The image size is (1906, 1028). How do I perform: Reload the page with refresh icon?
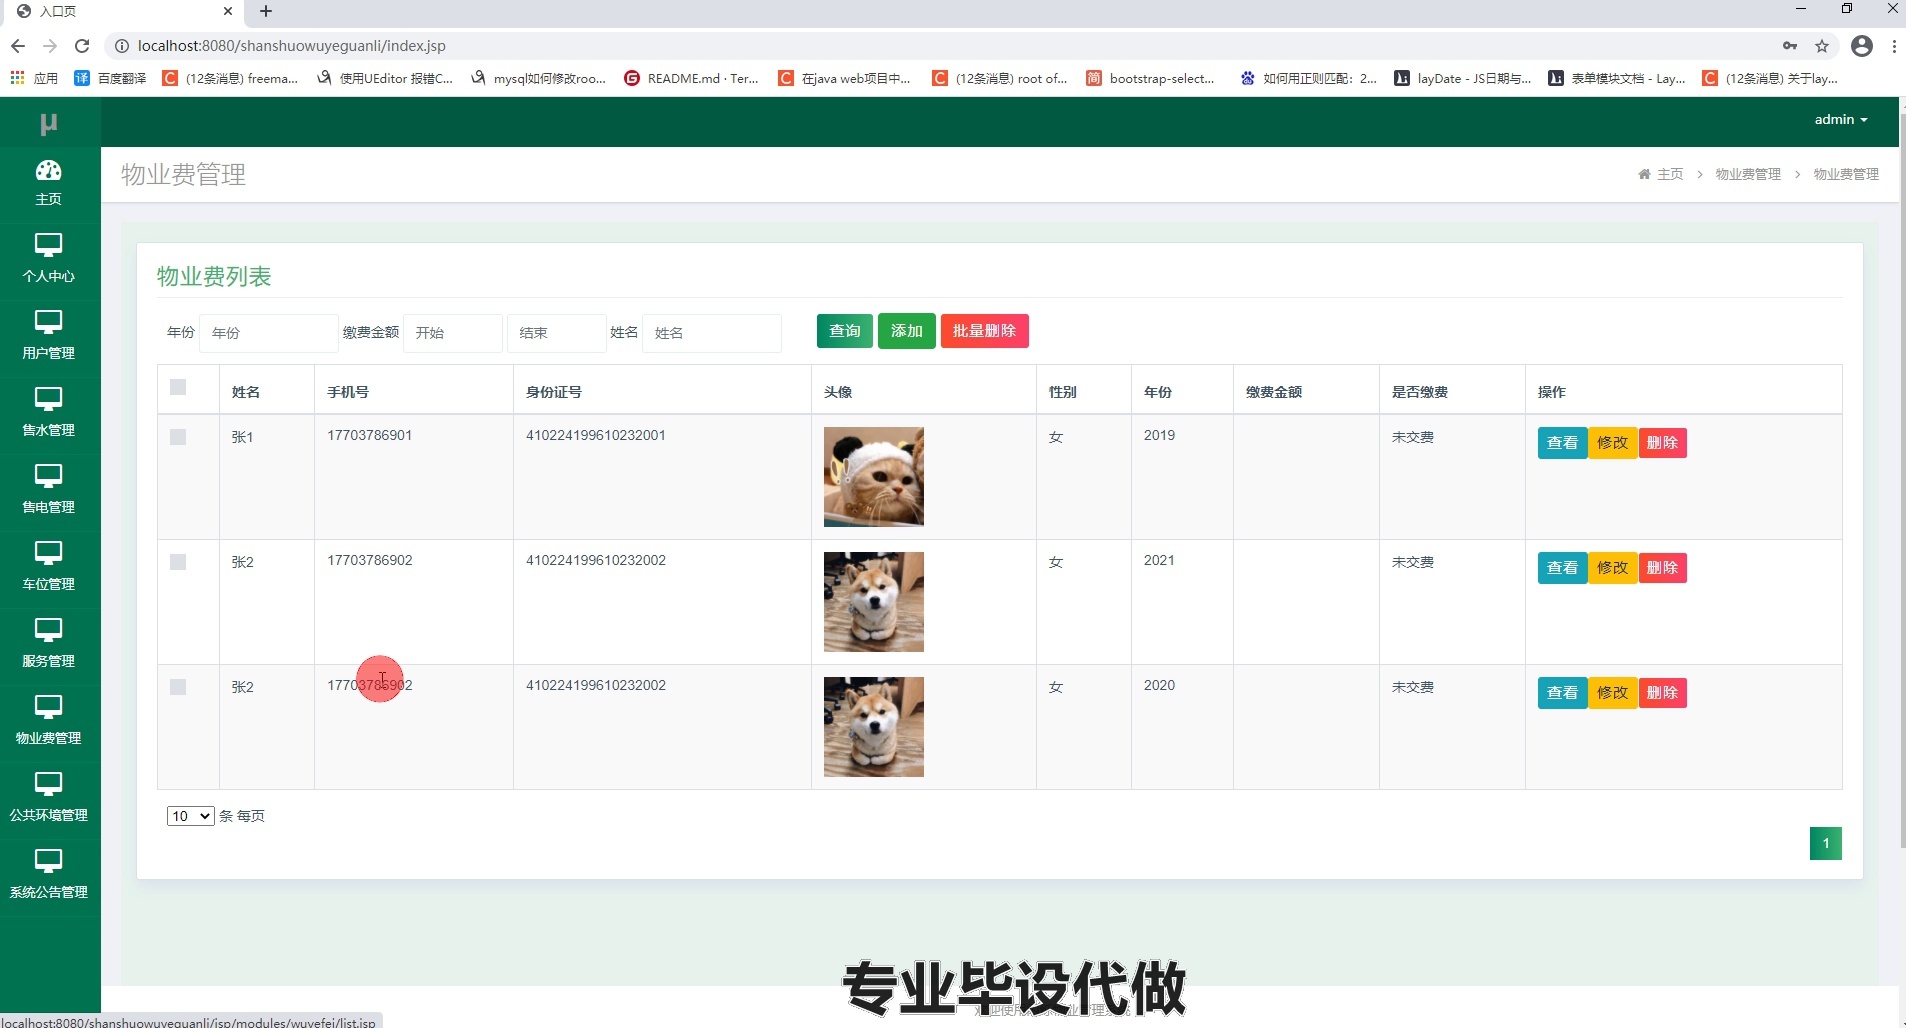pyautogui.click(x=82, y=46)
